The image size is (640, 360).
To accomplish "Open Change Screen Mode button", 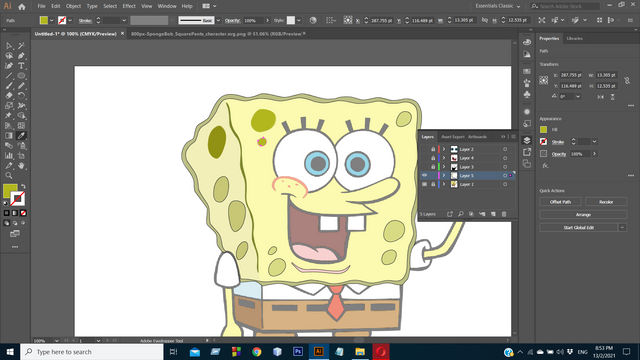I will click(x=15, y=233).
